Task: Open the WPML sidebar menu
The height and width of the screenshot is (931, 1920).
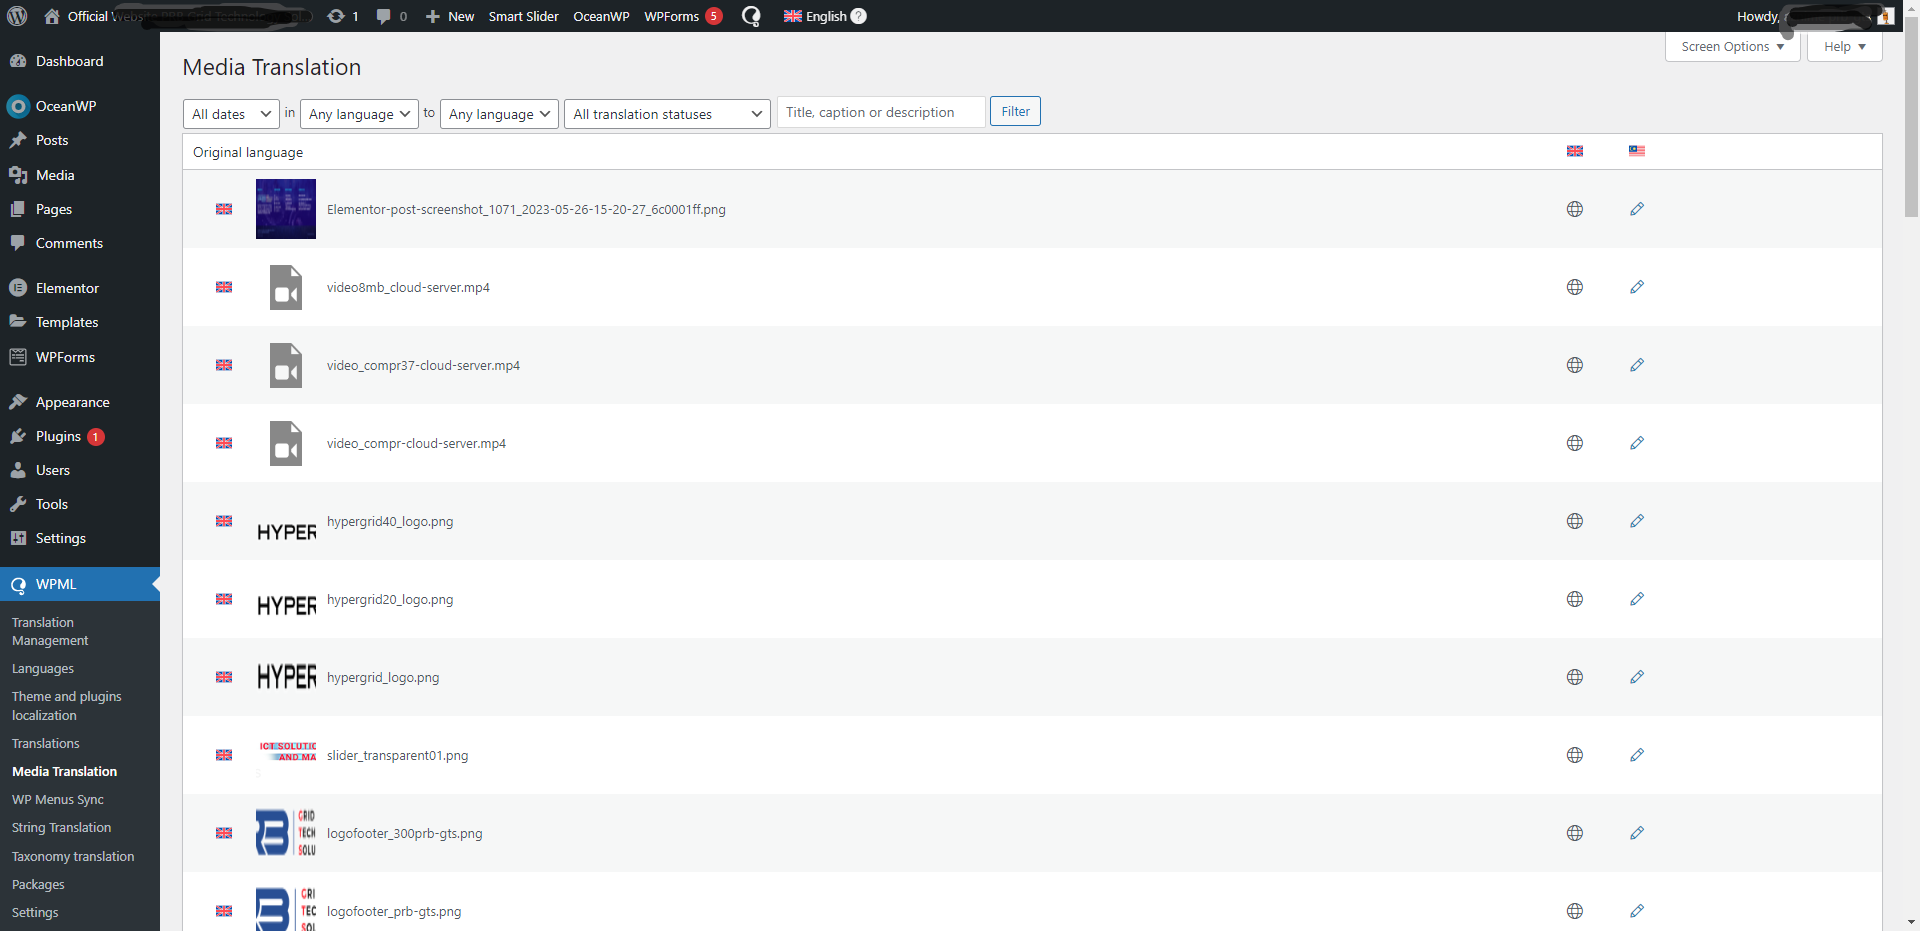Action: (x=80, y=584)
